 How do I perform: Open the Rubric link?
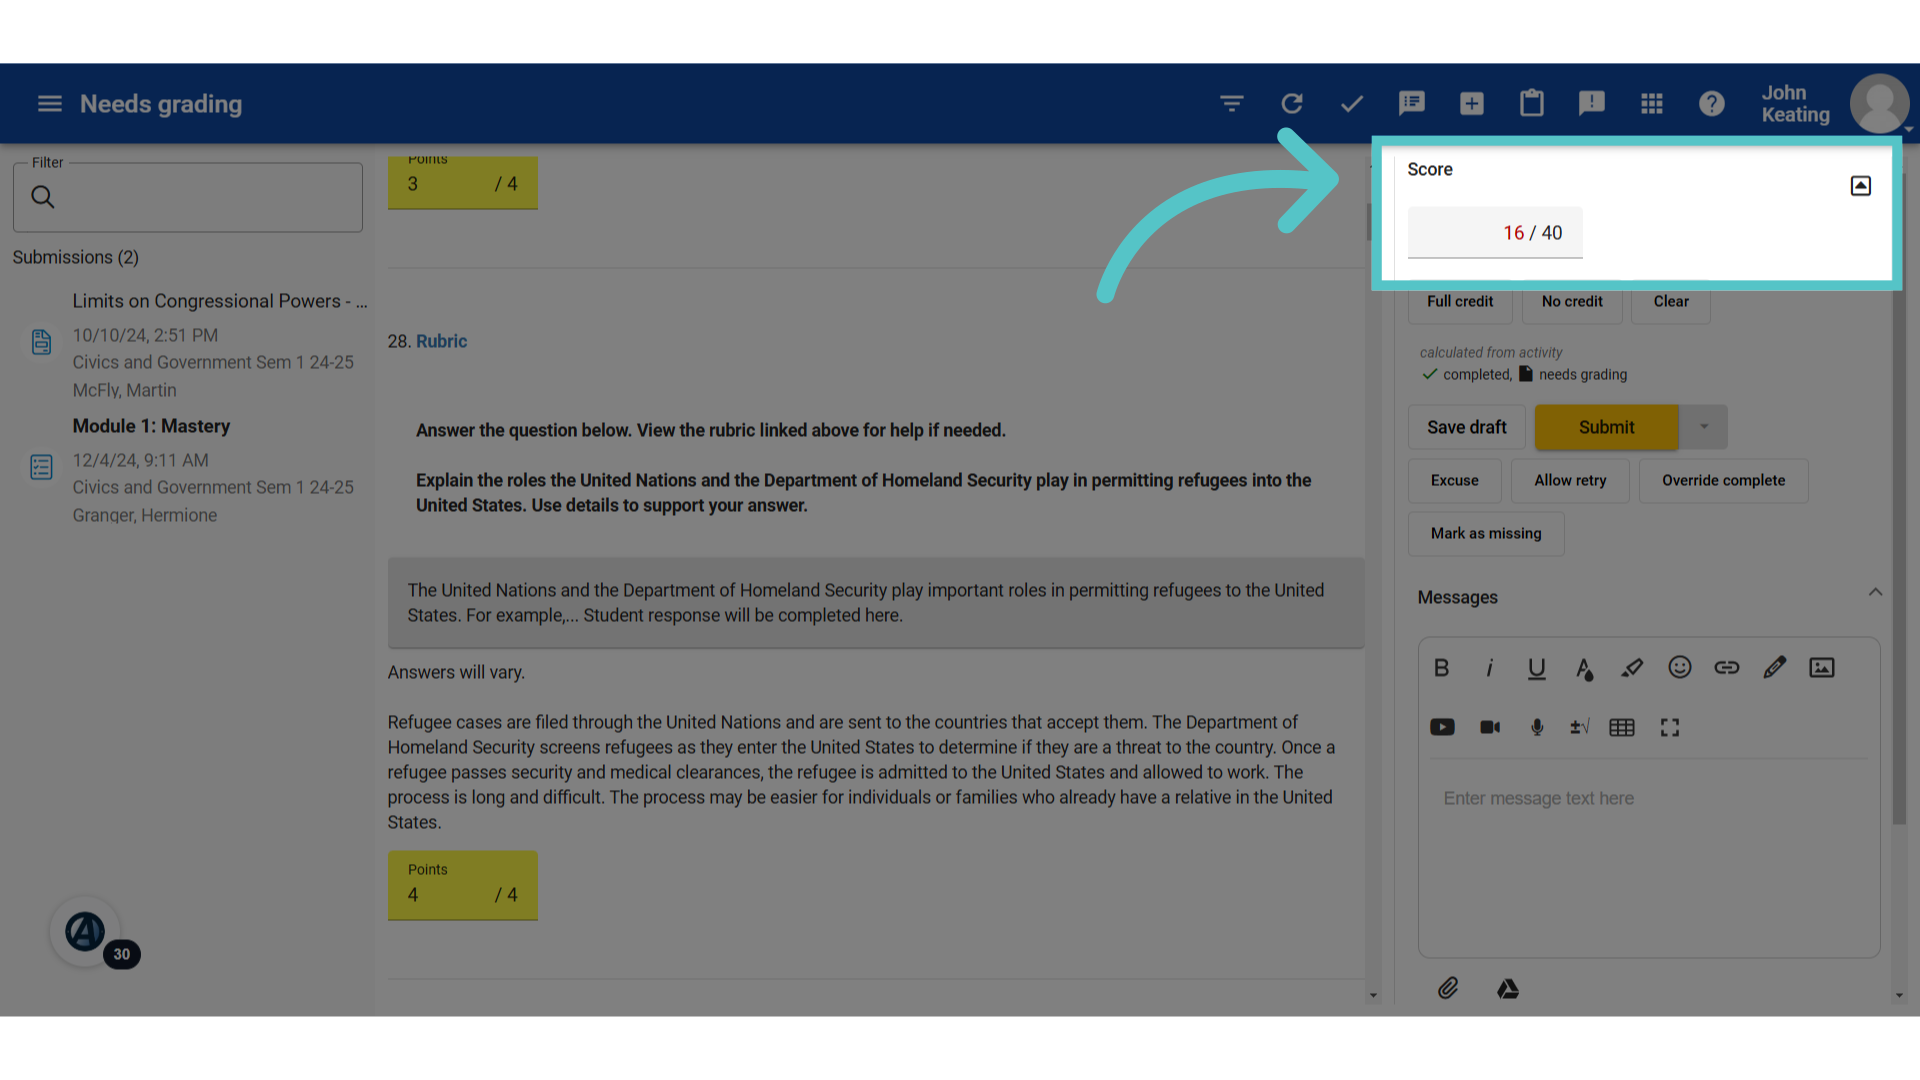click(441, 341)
